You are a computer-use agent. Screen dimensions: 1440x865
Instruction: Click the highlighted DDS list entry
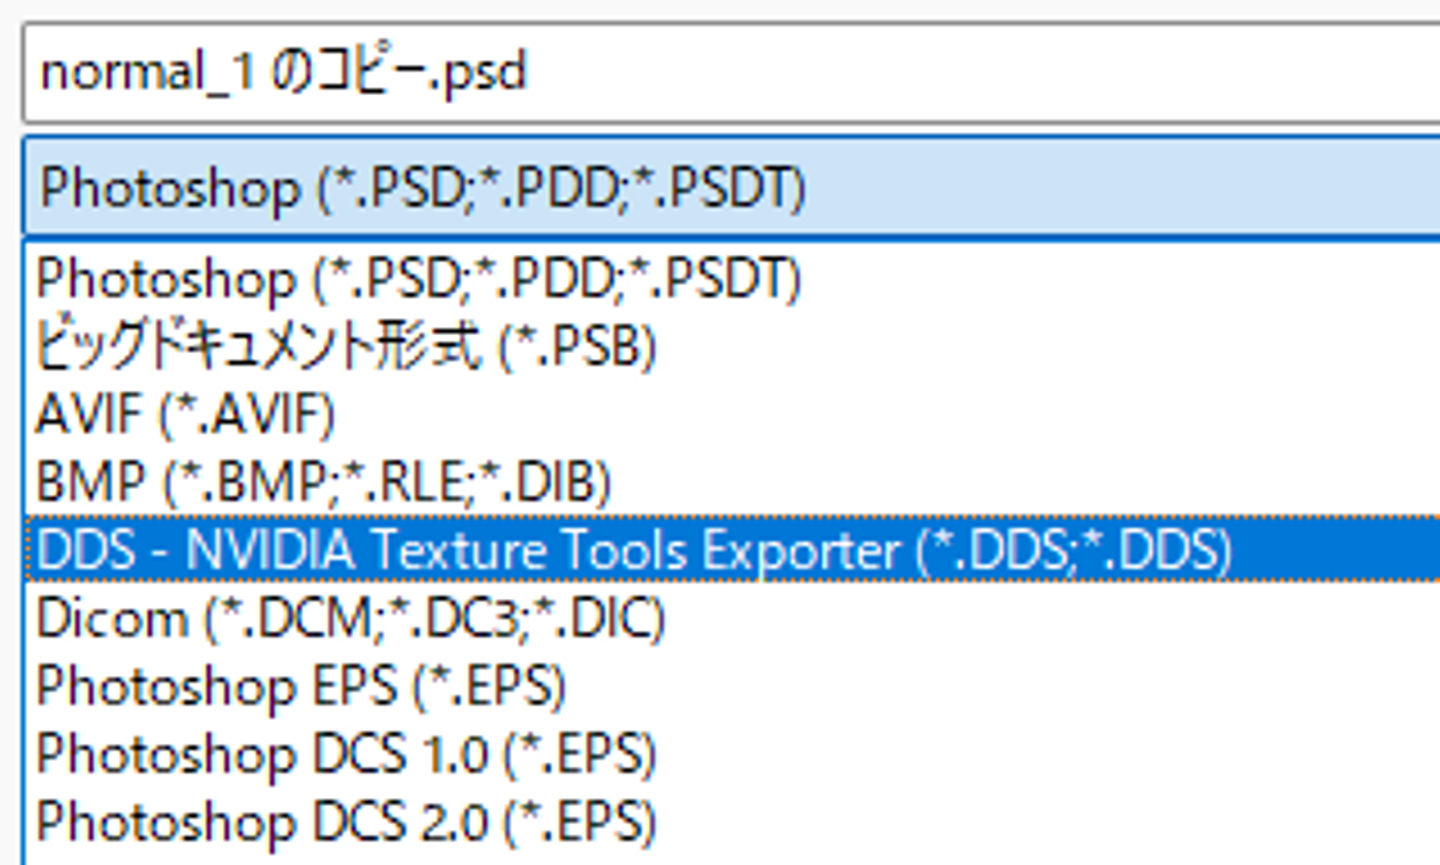[x=634, y=551]
